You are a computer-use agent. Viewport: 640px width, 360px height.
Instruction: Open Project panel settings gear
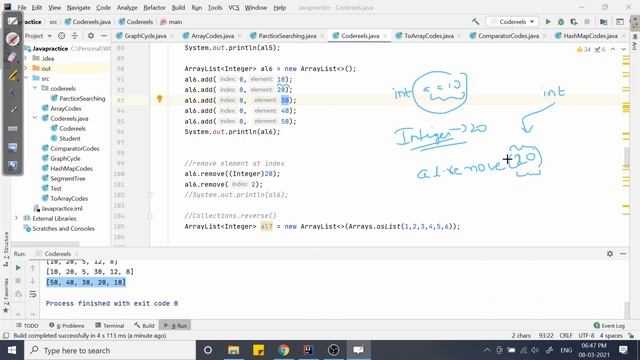[91, 36]
